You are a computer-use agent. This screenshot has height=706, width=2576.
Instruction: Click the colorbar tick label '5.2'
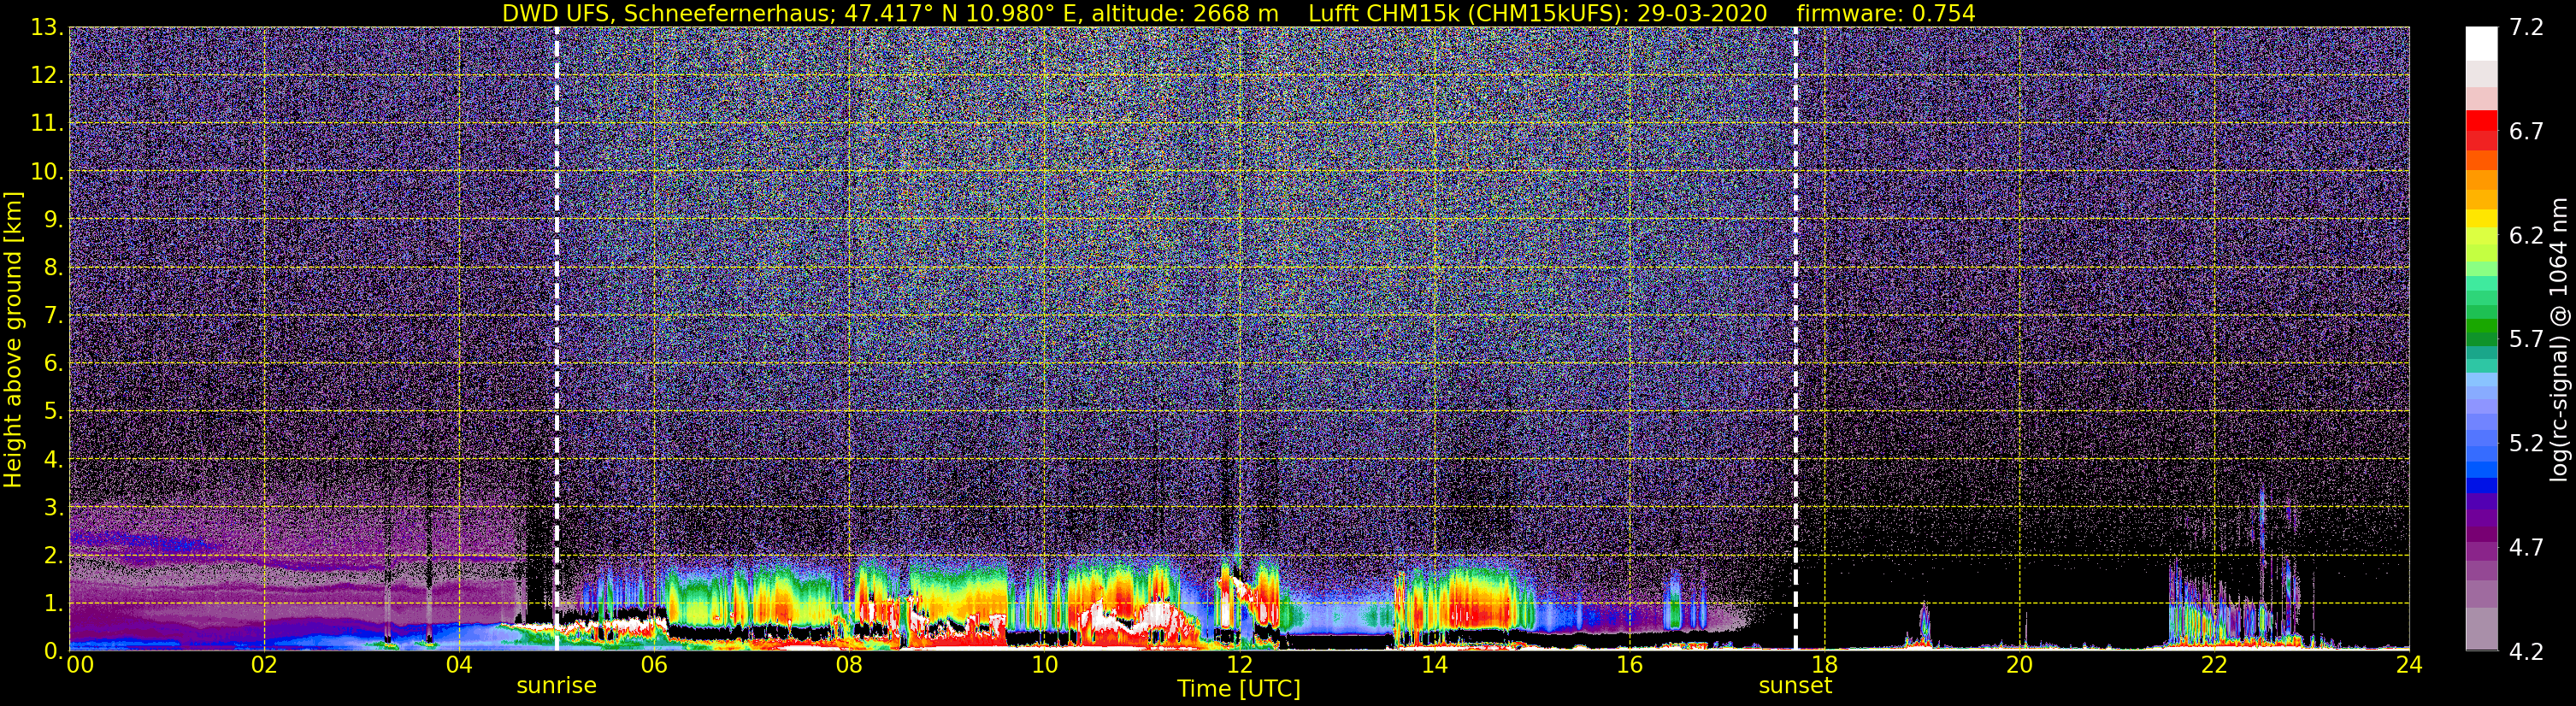(2526, 444)
